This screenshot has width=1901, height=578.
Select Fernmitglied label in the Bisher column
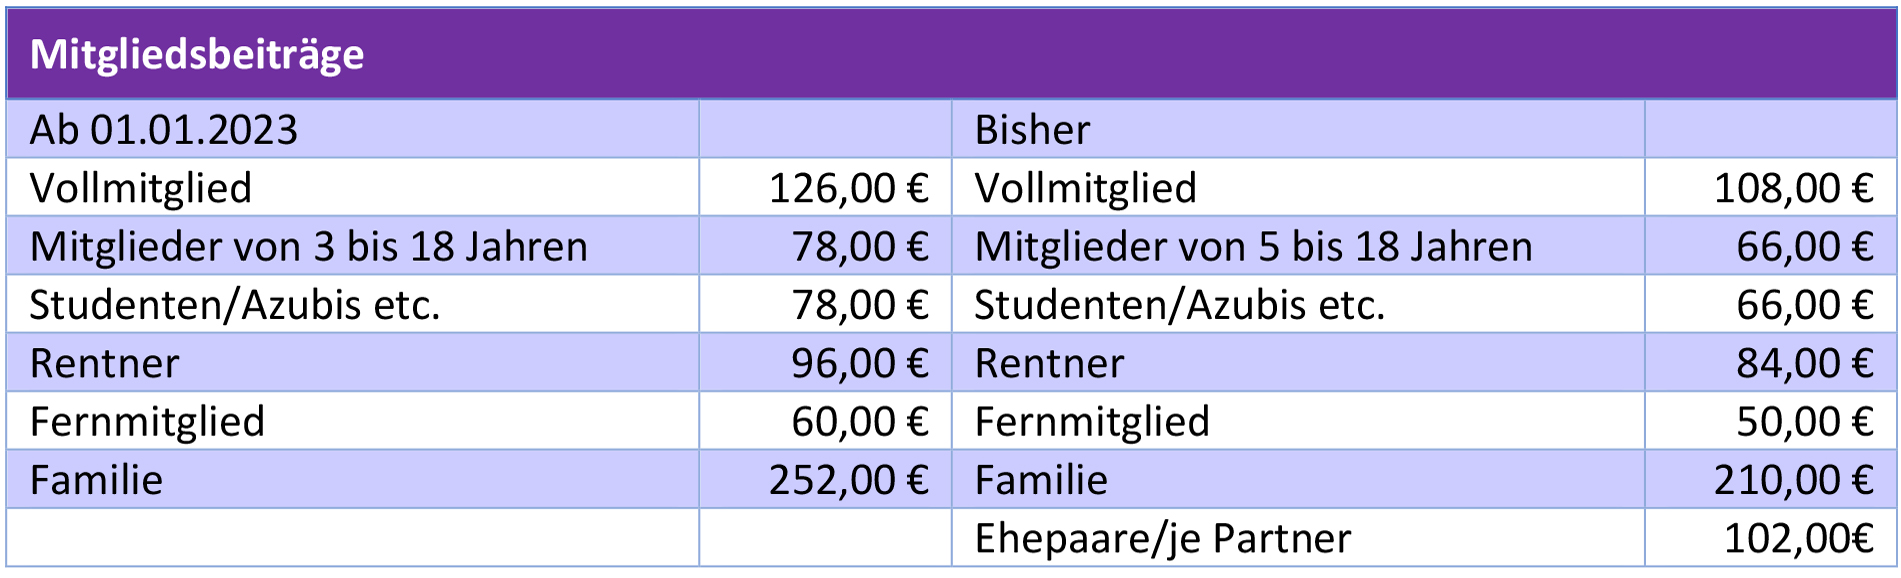1092,421
